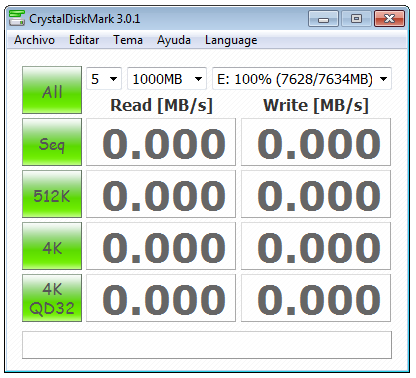416x378 pixels.
Task: Minimize the CrystalDiskMark window
Action: pyautogui.click(x=323, y=19)
